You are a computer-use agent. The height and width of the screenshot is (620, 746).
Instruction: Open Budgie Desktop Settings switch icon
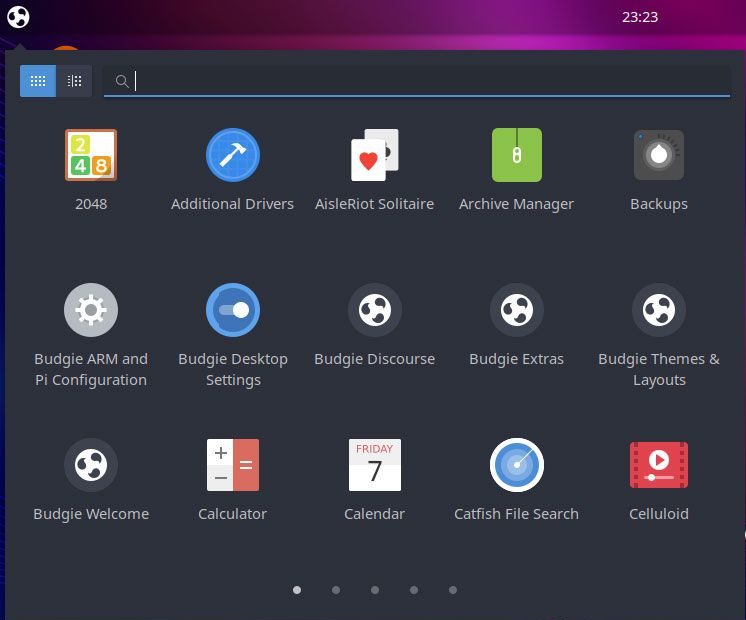point(233,310)
